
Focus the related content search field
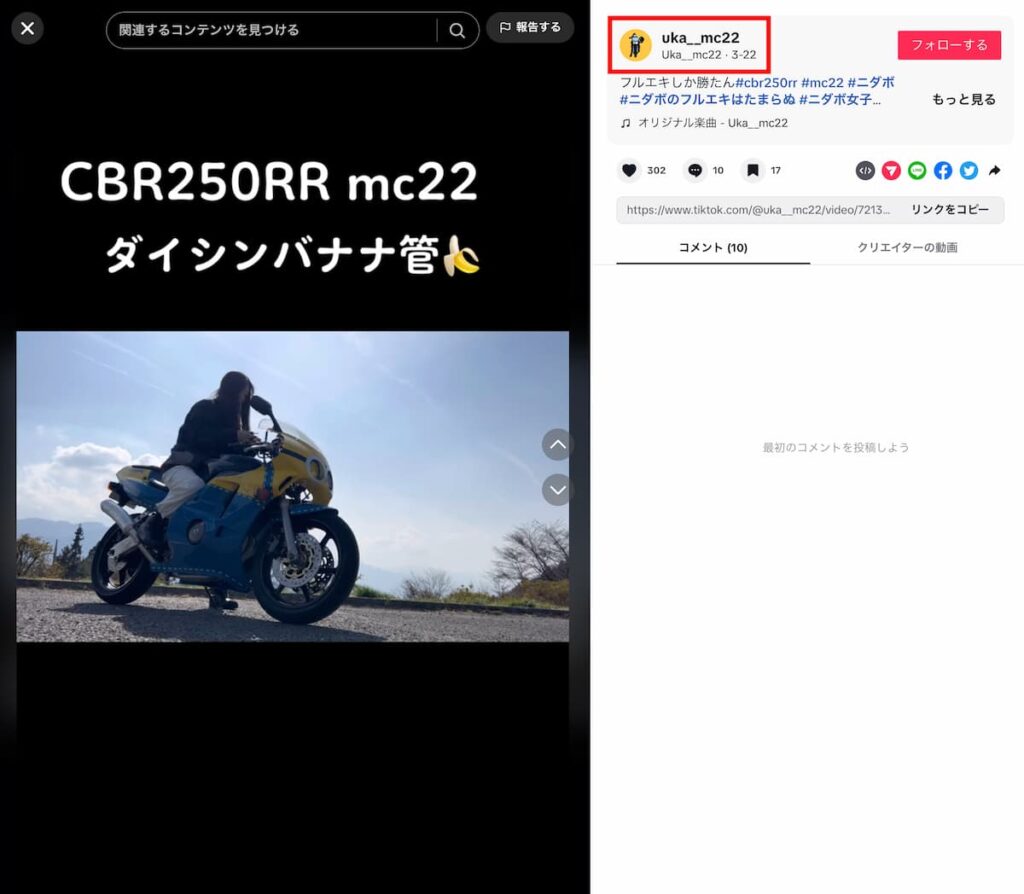270,30
